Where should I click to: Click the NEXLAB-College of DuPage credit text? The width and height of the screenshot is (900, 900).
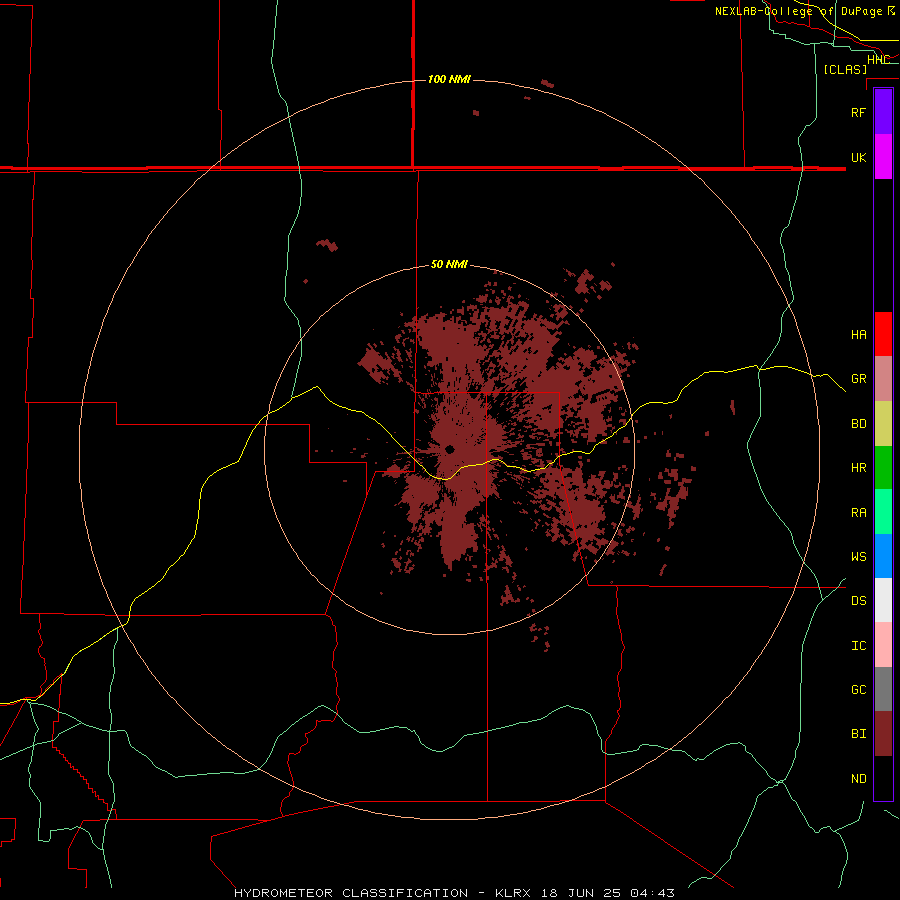pyautogui.click(x=805, y=11)
